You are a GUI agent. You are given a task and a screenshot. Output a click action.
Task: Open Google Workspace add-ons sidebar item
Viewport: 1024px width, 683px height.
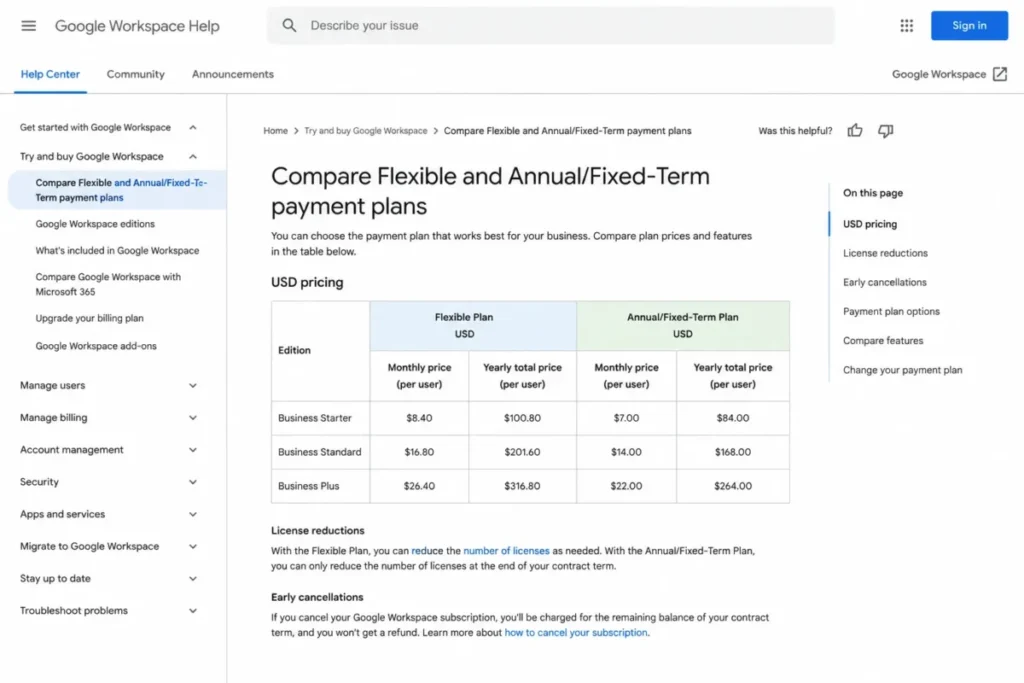pos(96,346)
